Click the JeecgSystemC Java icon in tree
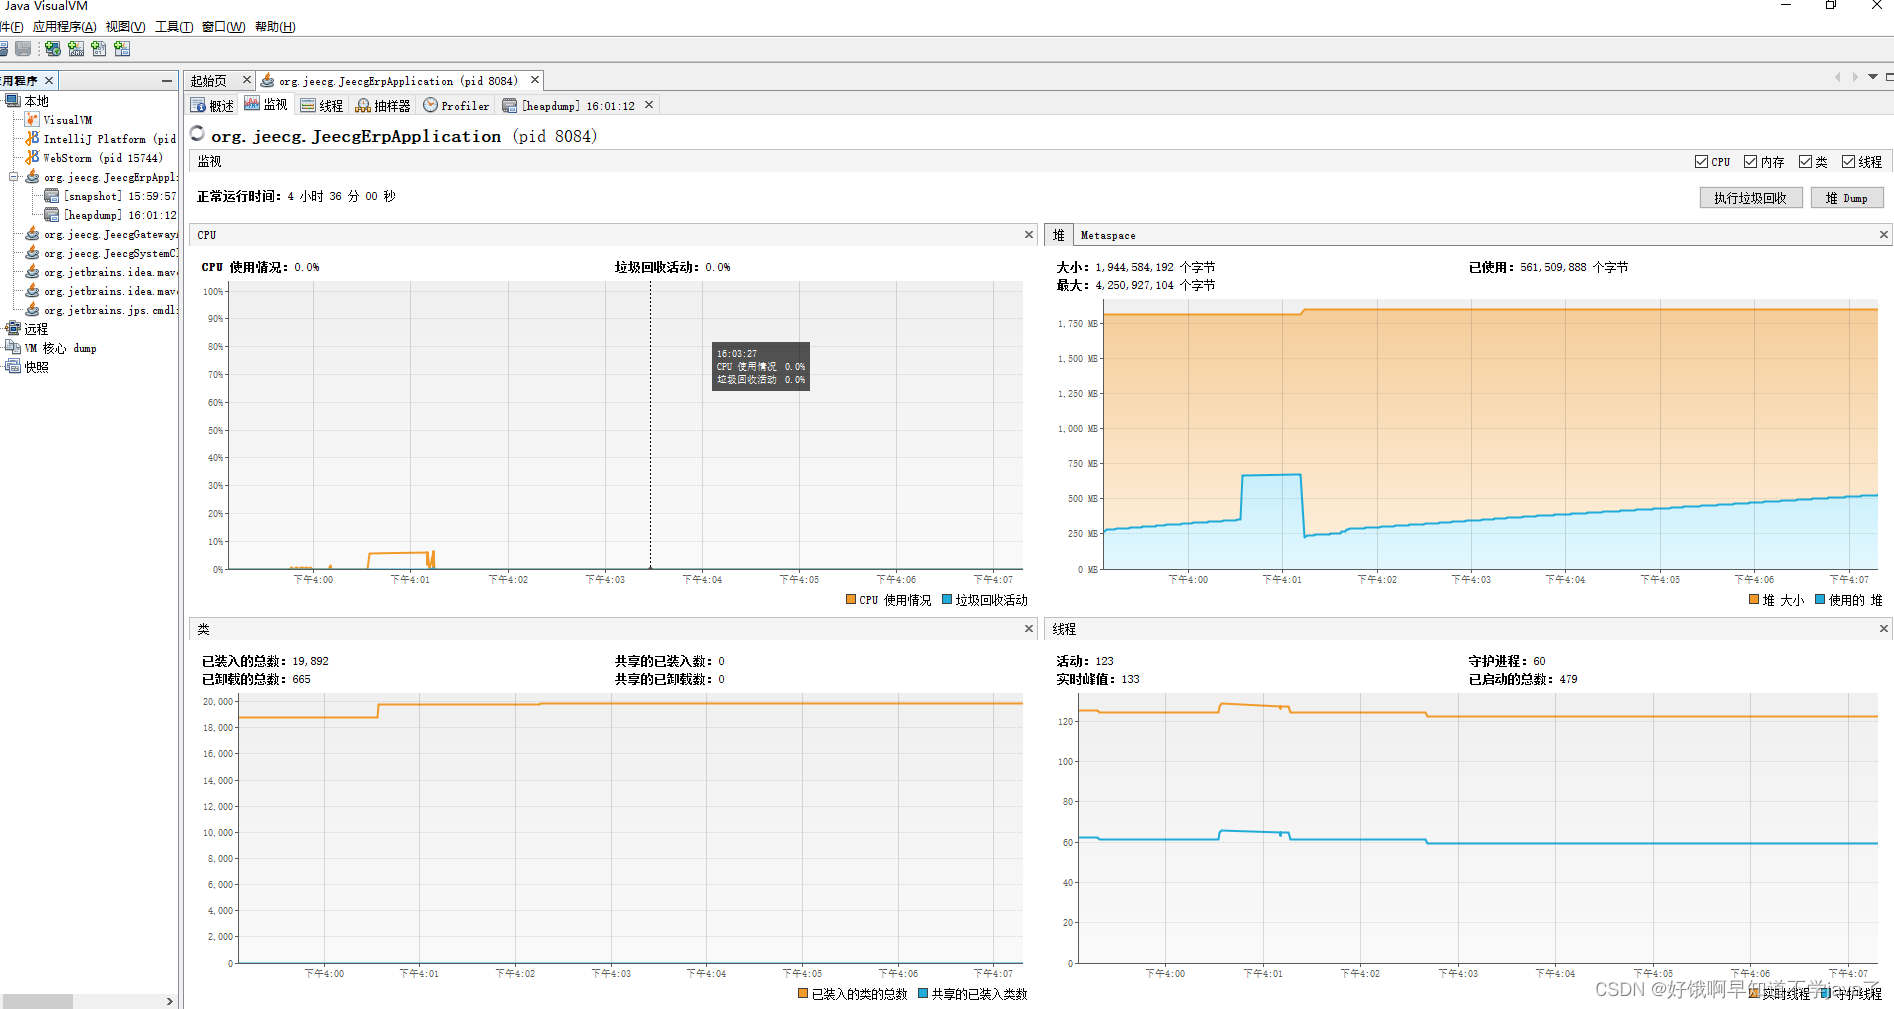This screenshot has width=1894, height=1009. (x=33, y=253)
